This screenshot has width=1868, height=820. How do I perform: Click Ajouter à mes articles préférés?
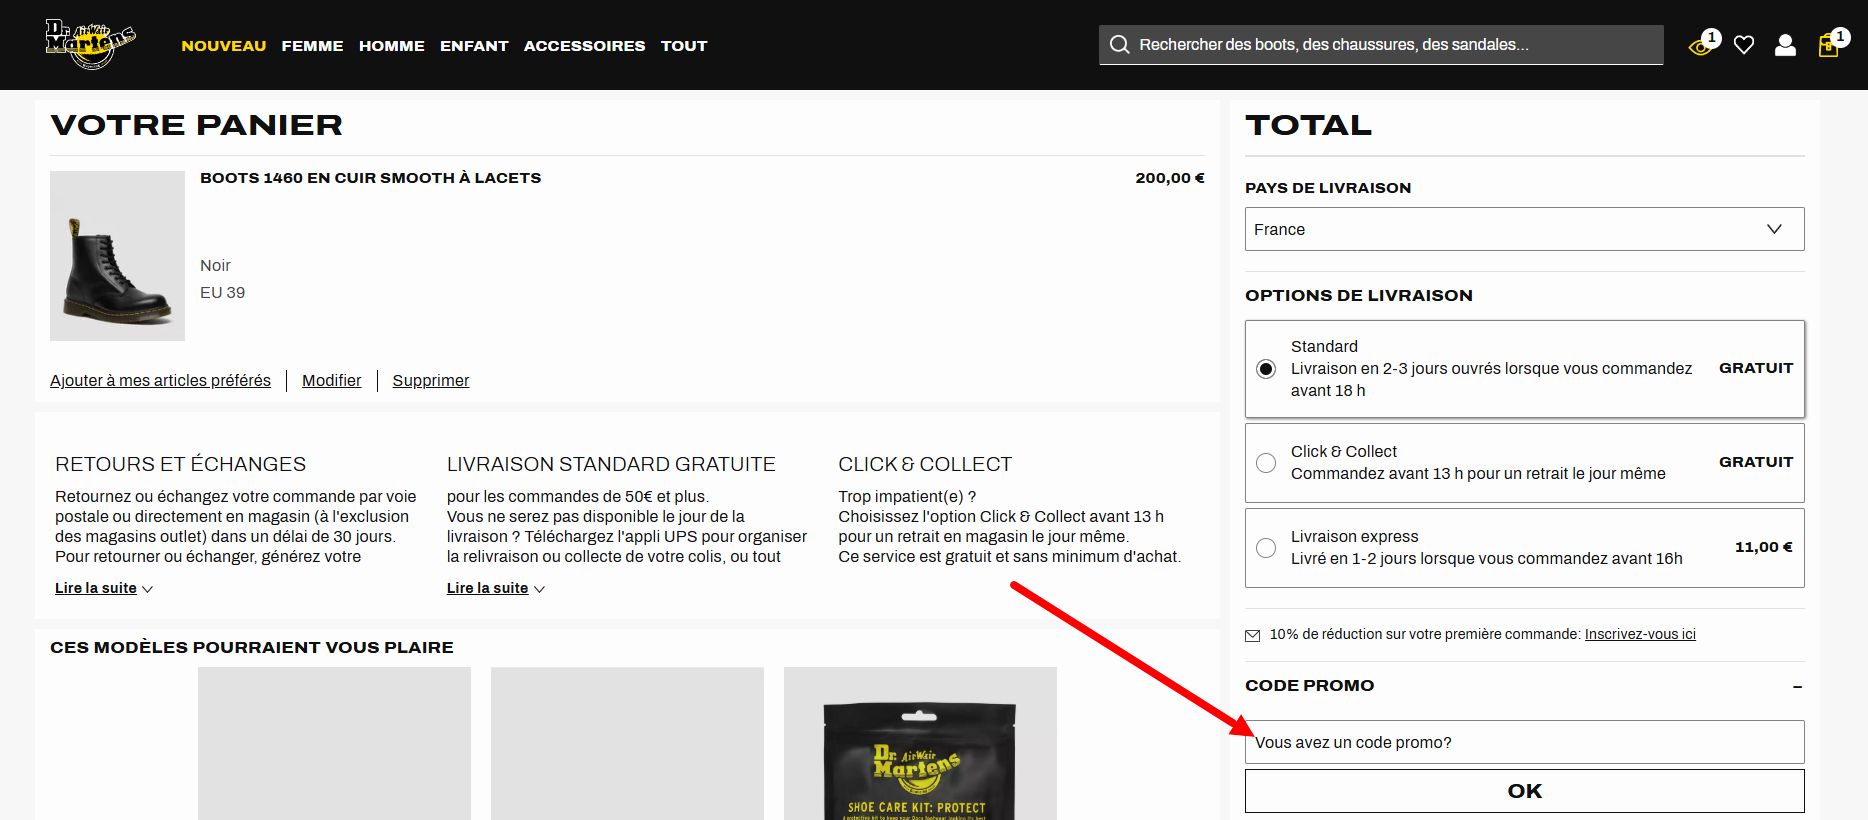coord(160,381)
